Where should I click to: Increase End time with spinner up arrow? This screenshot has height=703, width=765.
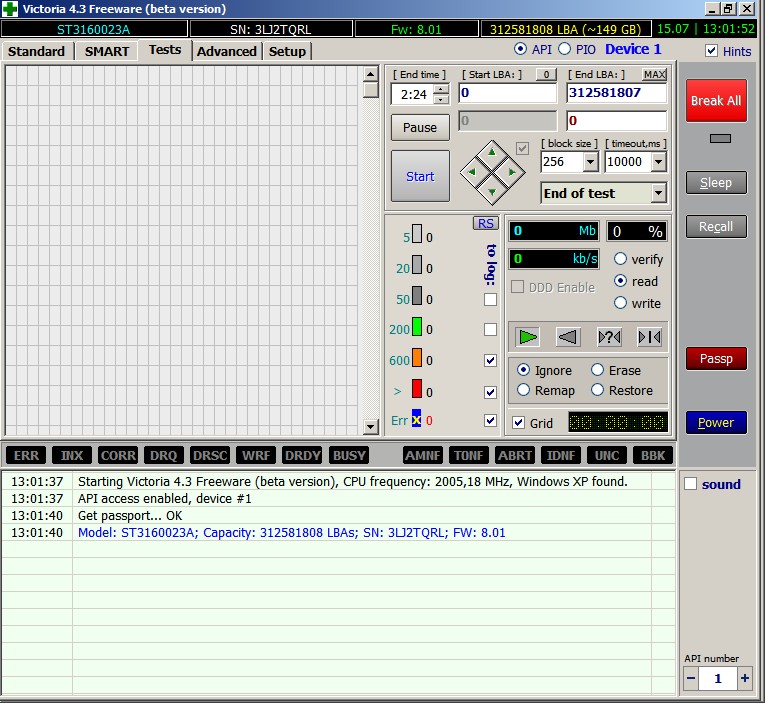click(x=441, y=89)
